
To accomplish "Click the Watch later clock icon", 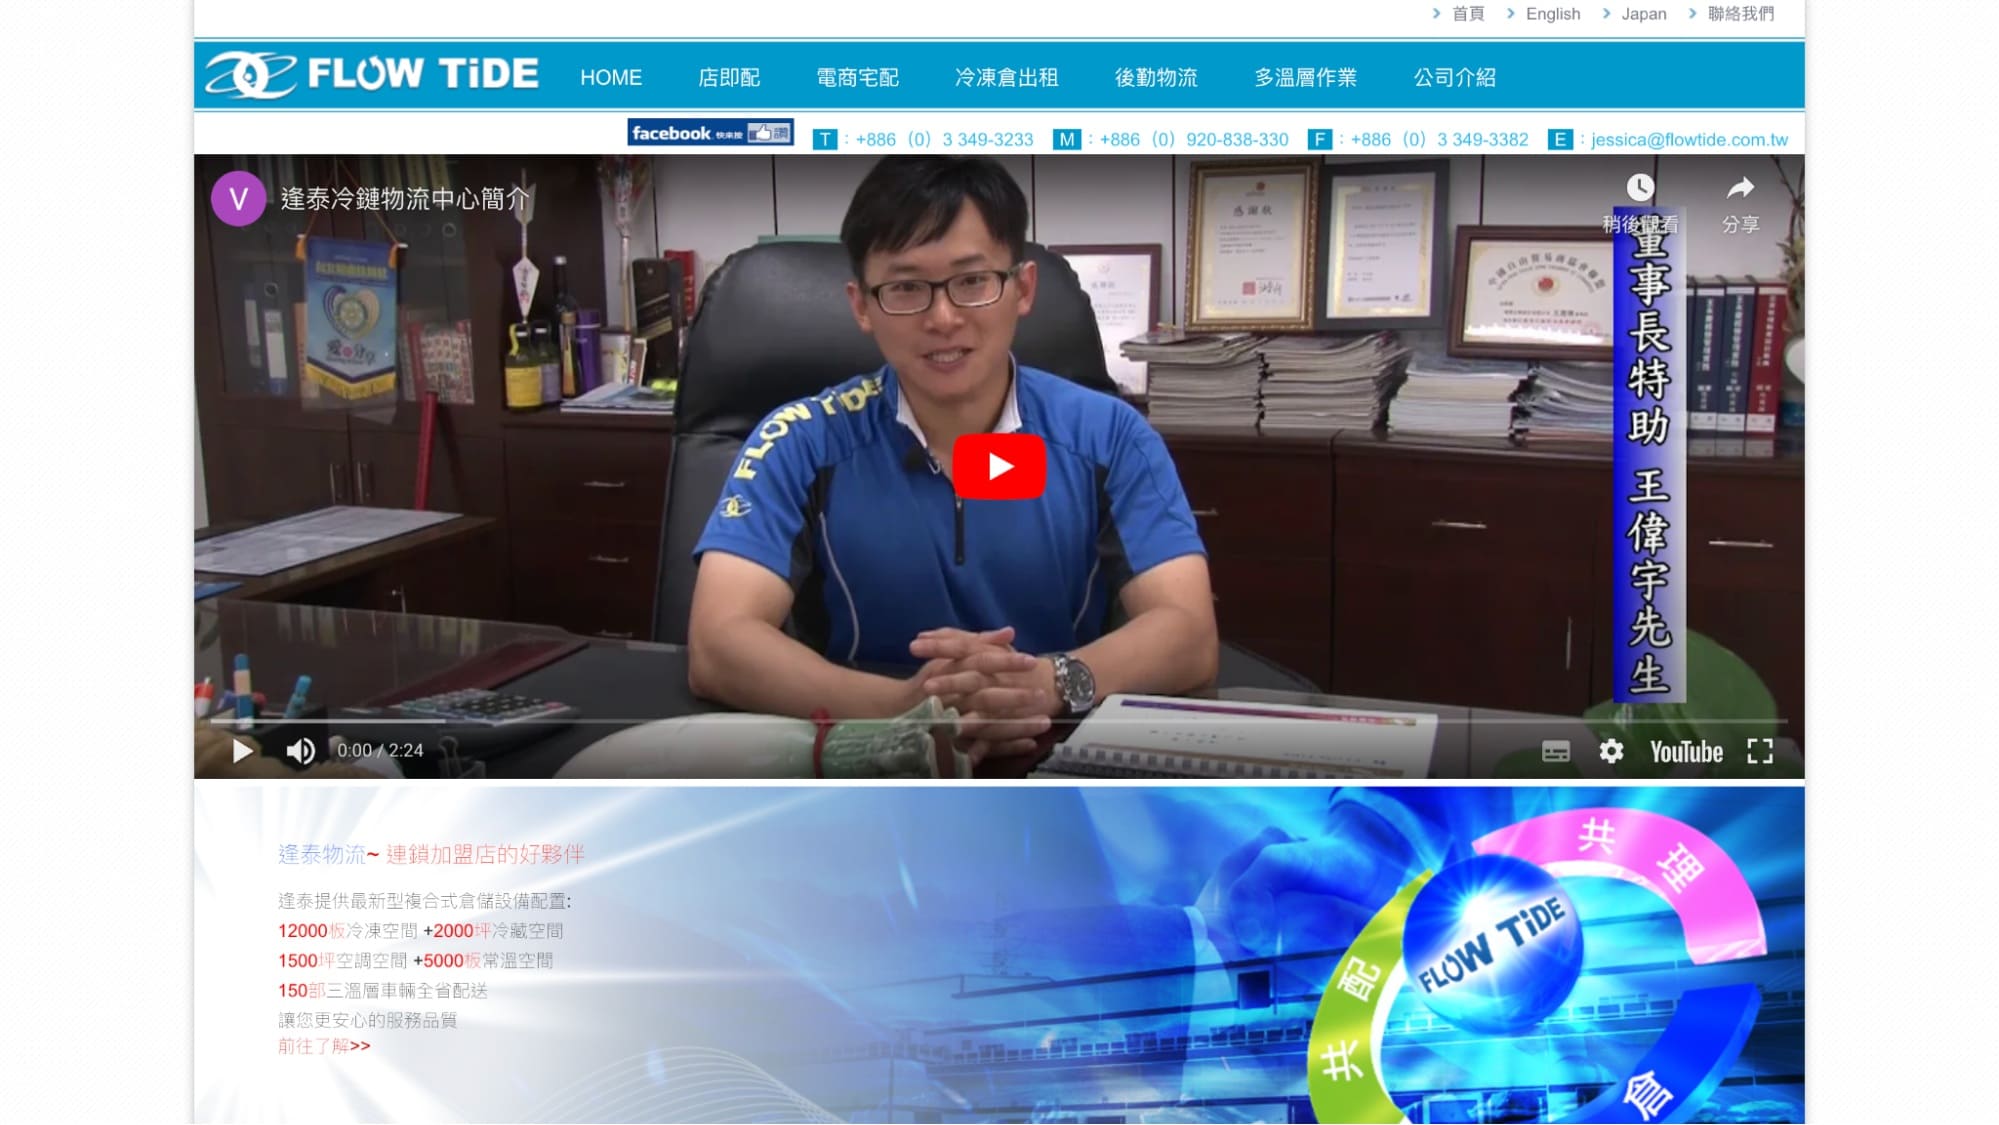I will 1640,187.
